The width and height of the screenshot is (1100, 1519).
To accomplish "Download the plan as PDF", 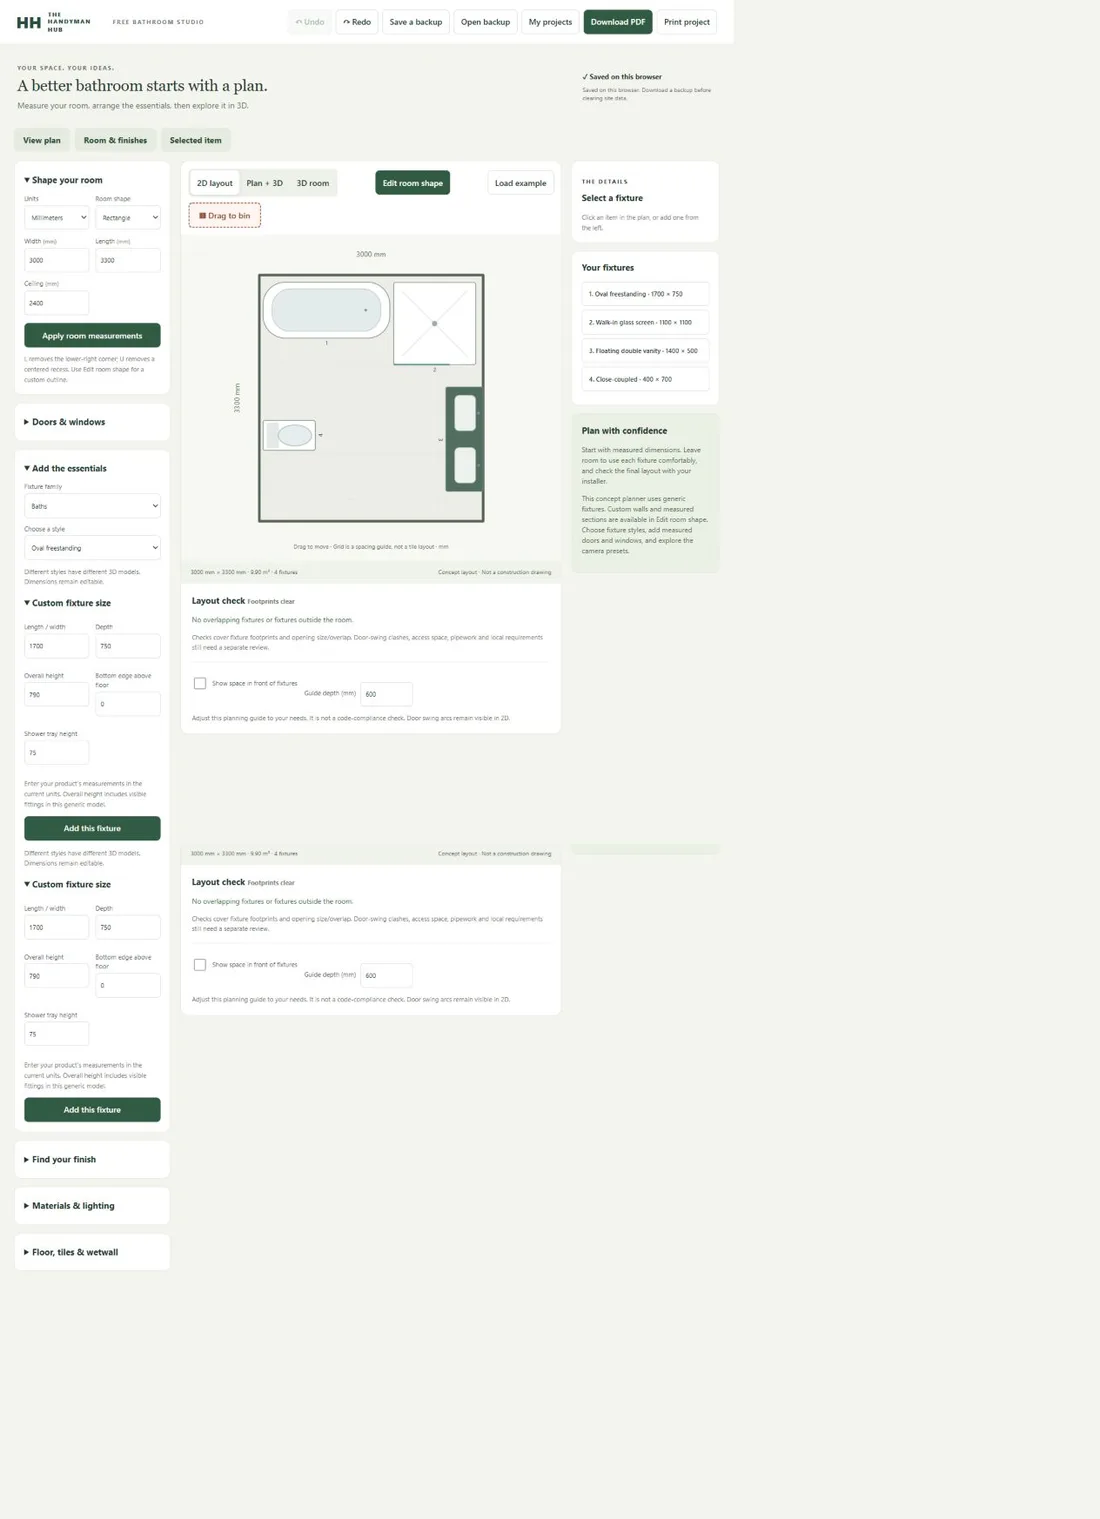I will pos(618,22).
